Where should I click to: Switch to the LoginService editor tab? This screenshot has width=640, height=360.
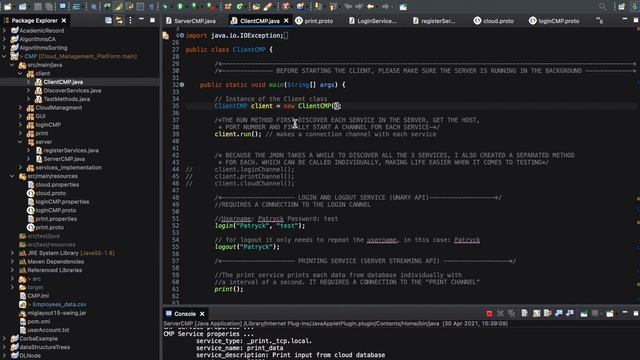[373, 21]
